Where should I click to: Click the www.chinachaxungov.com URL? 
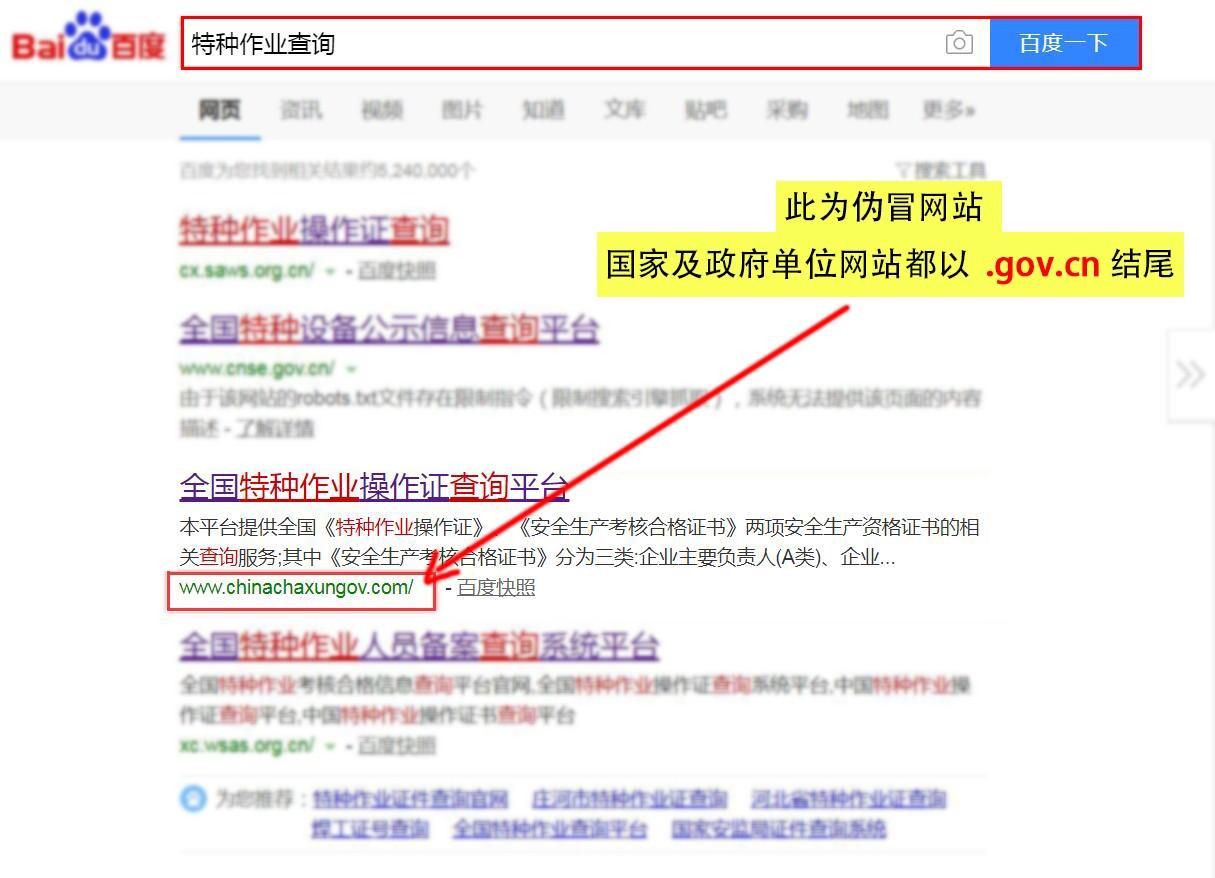pos(297,588)
